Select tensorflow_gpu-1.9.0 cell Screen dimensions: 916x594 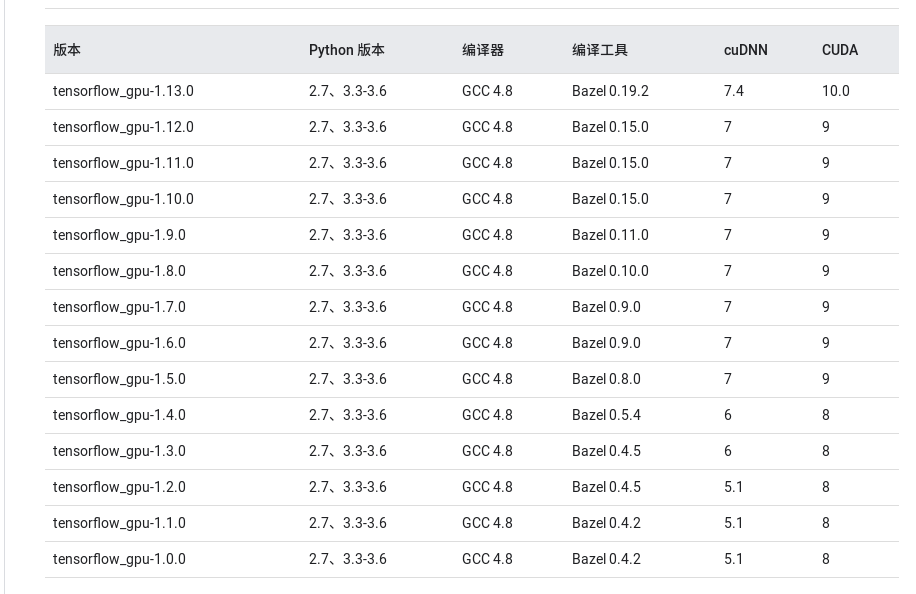(x=119, y=235)
